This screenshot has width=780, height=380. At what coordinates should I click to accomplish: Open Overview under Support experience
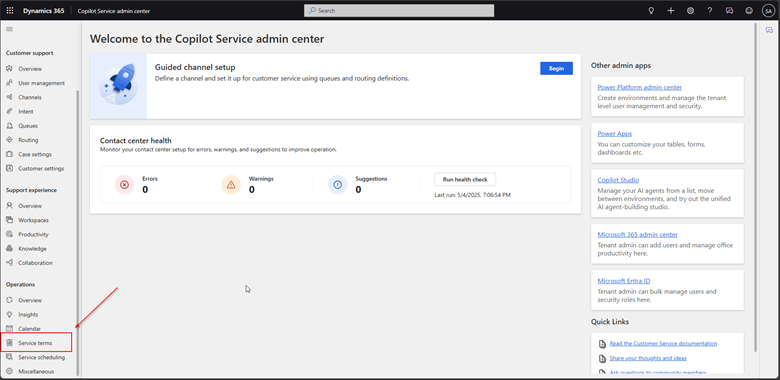tap(30, 206)
